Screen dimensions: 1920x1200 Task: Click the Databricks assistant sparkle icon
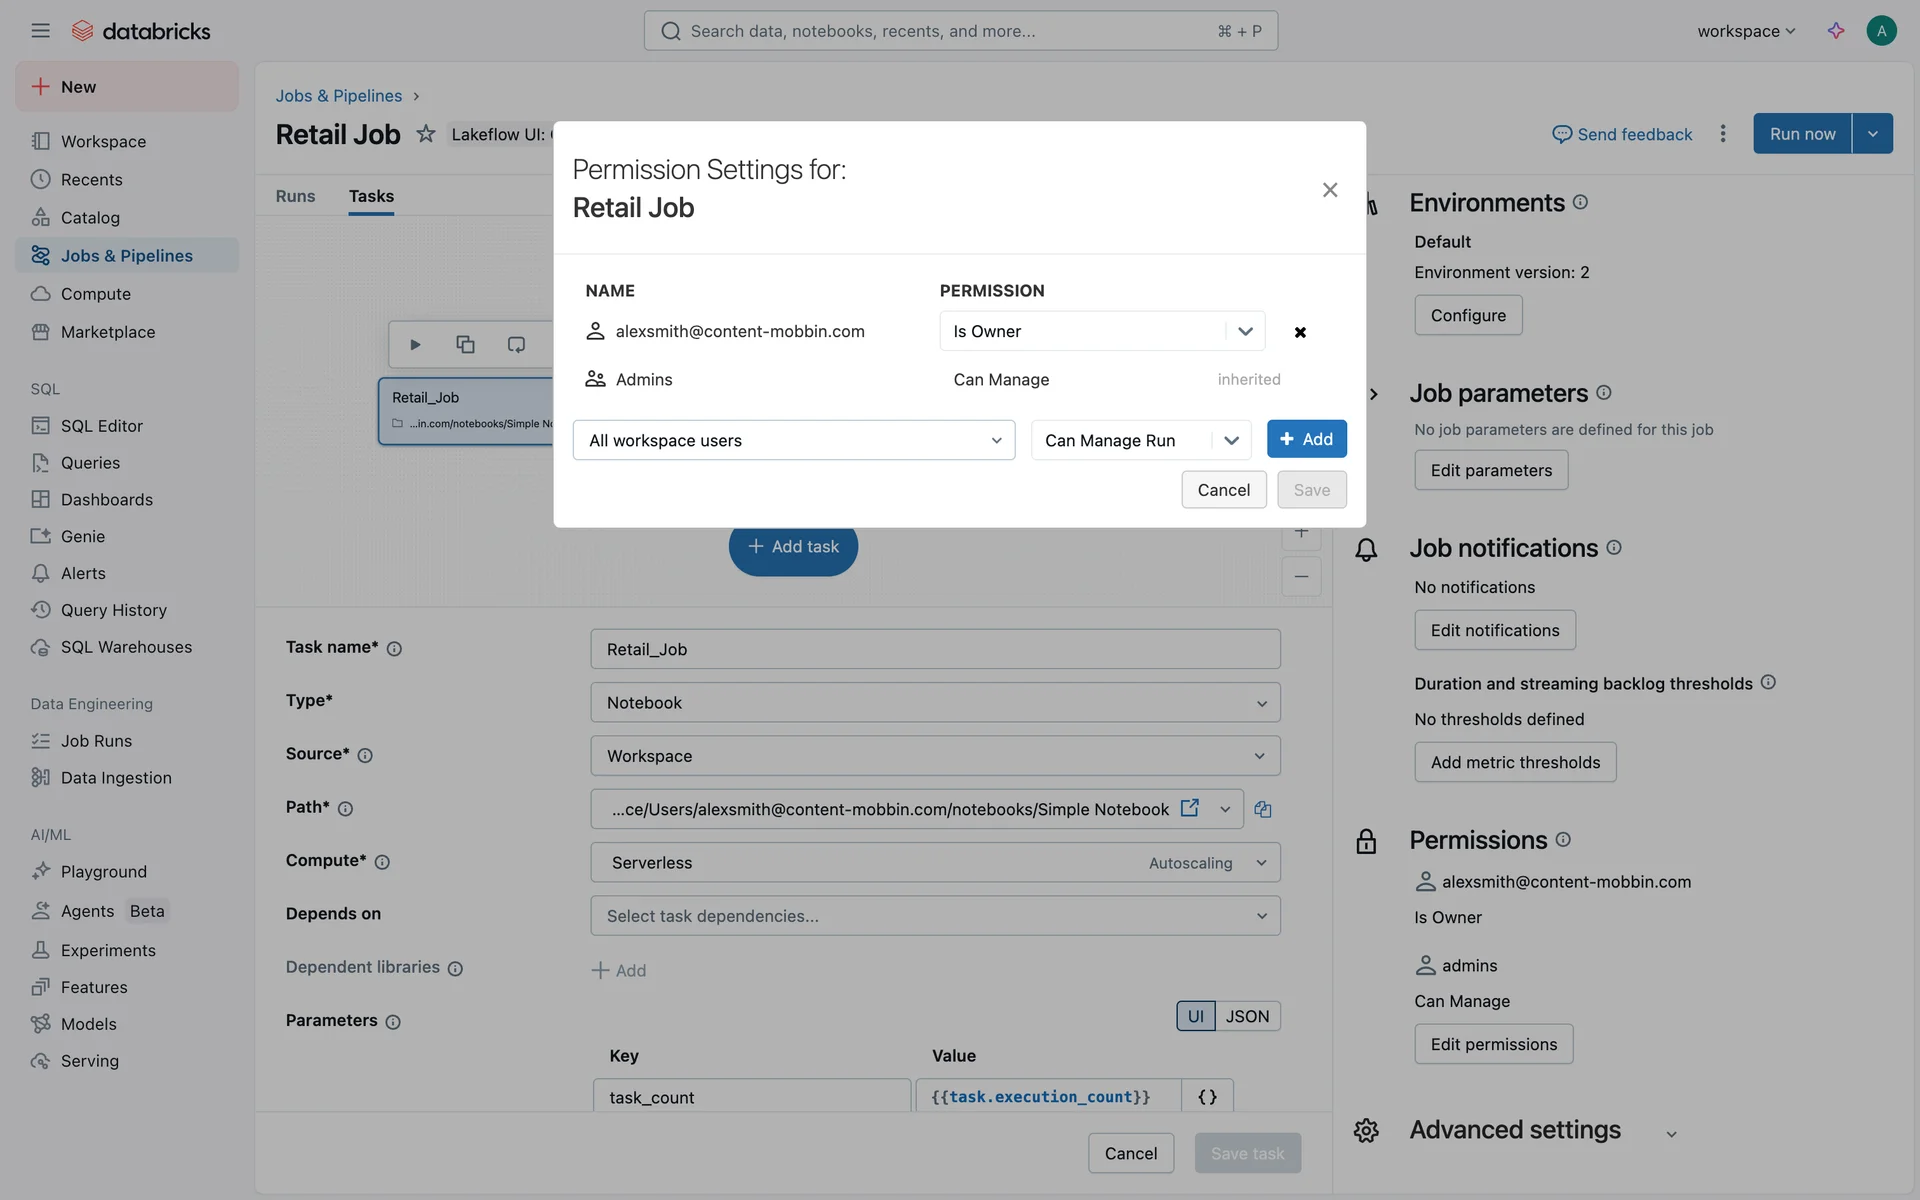pyautogui.click(x=1836, y=31)
